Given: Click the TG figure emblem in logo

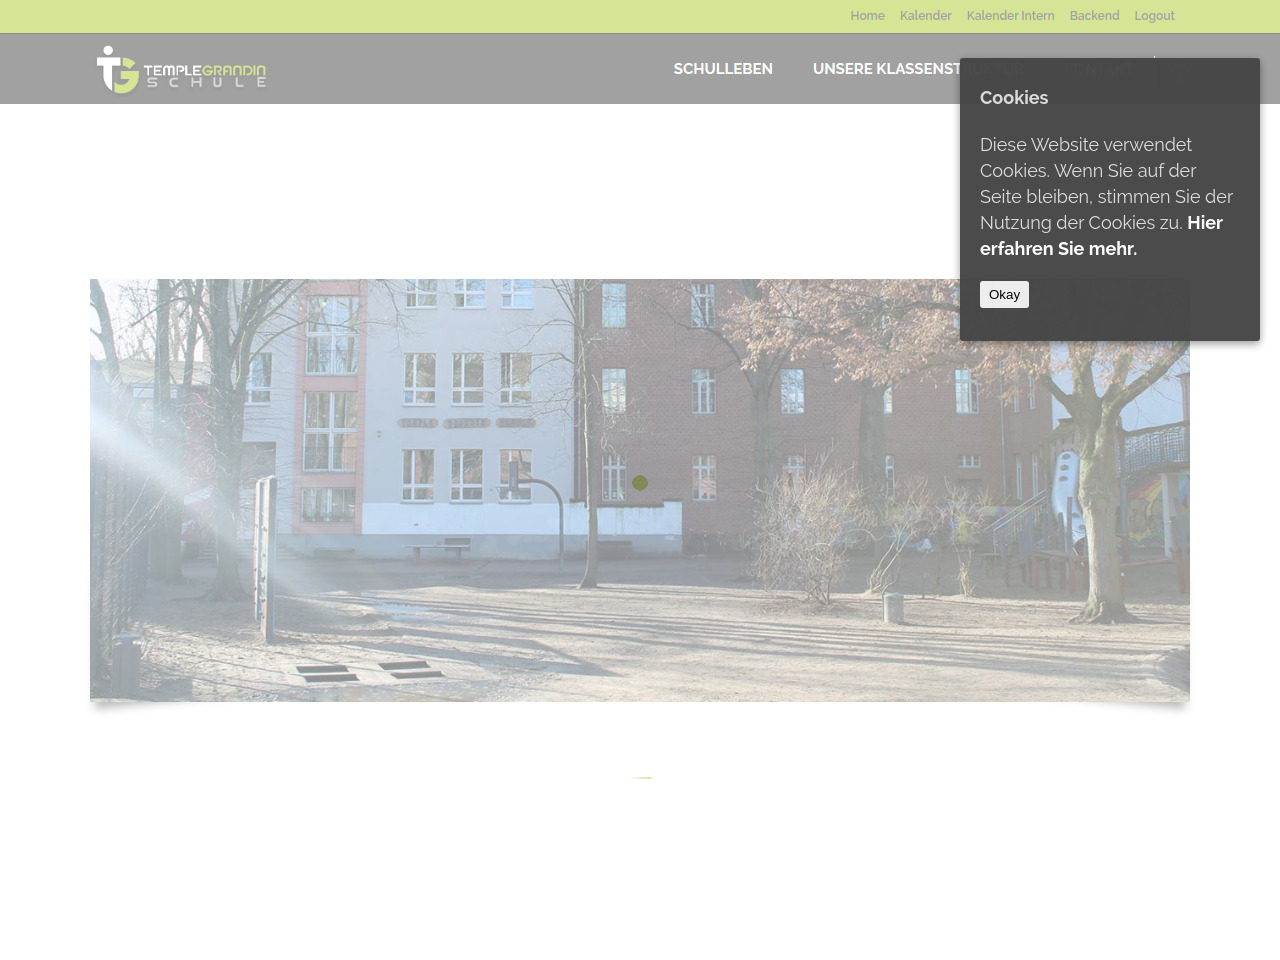Looking at the screenshot, I should pyautogui.click(x=117, y=70).
